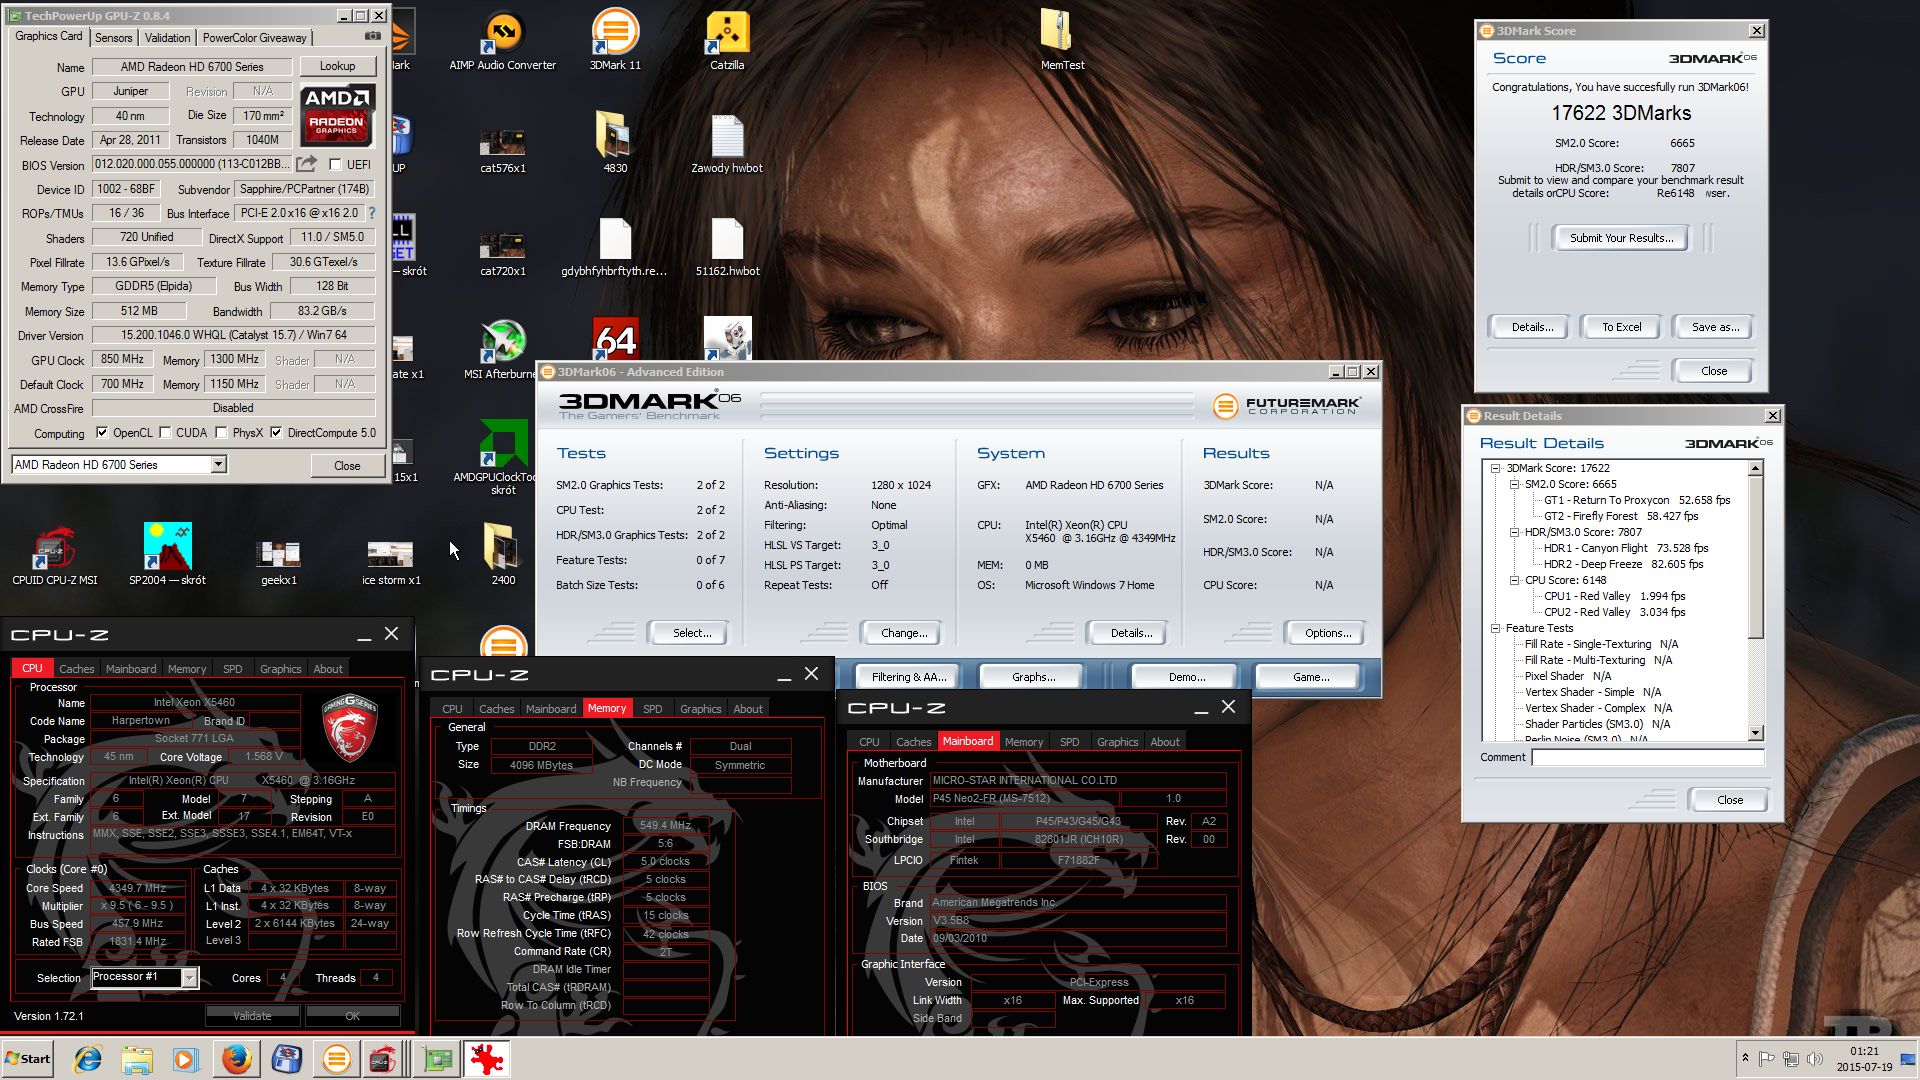The image size is (1920, 1080).
Task: Click the Start button
Action: [x=28, y=1059]
